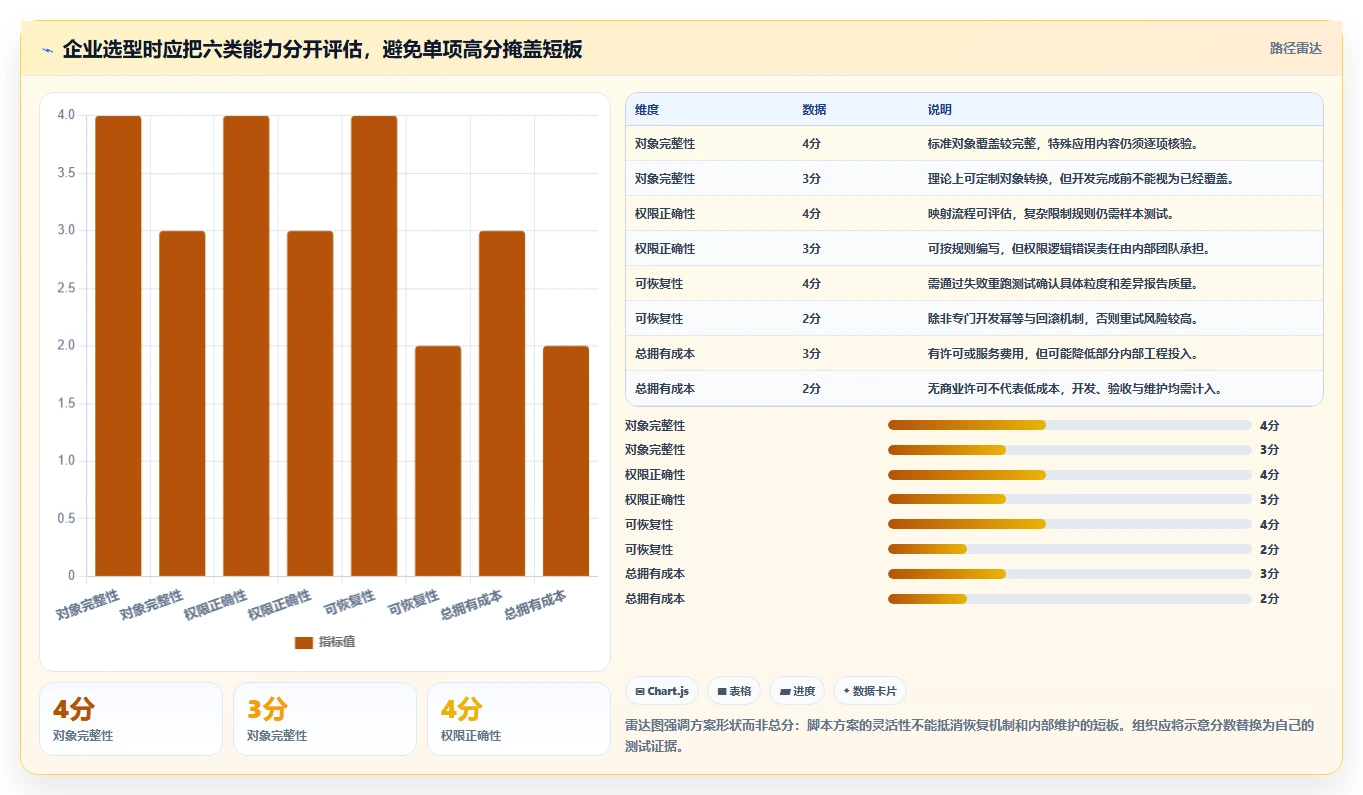Click the icon inside the 进度 chip
The width and height of the screenshot is (1363, 795).
point(784,691)
